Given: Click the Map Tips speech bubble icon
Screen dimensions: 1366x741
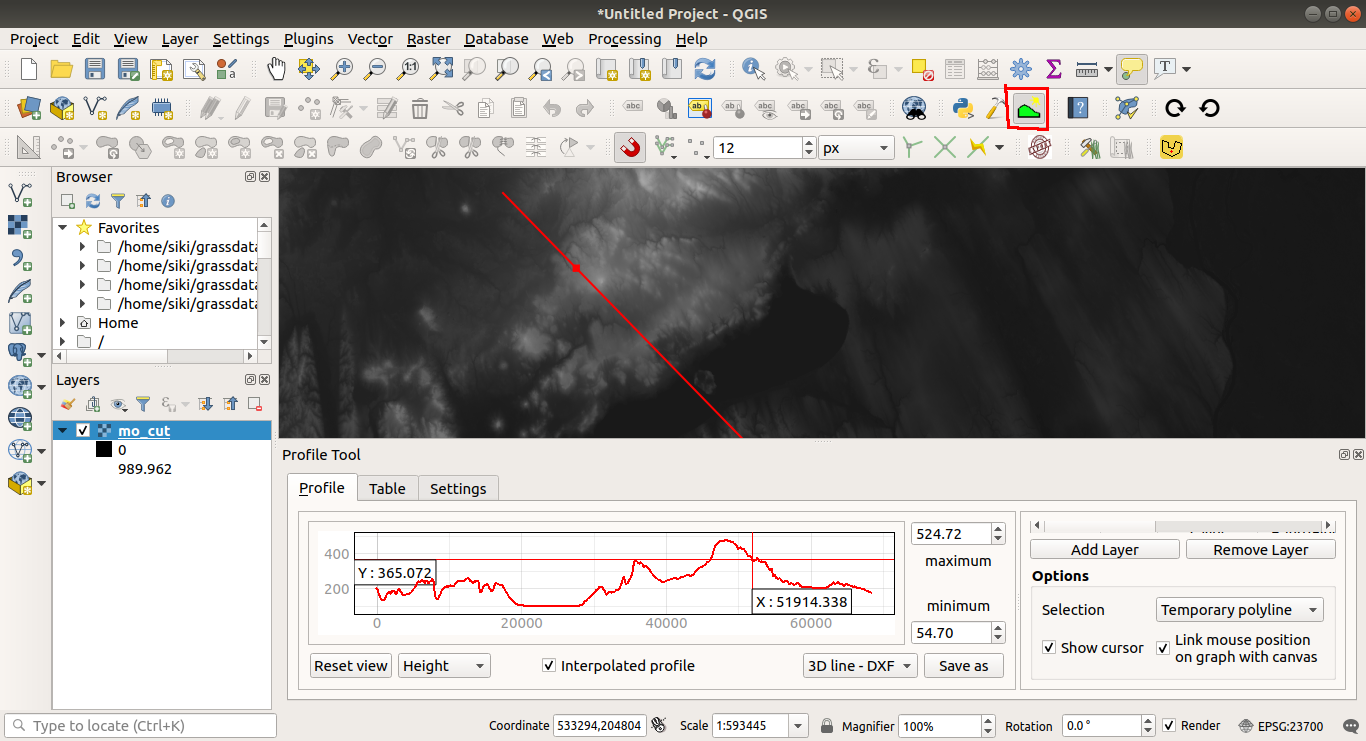Looking at the screenshot, I should click(x=1132, y=69).
